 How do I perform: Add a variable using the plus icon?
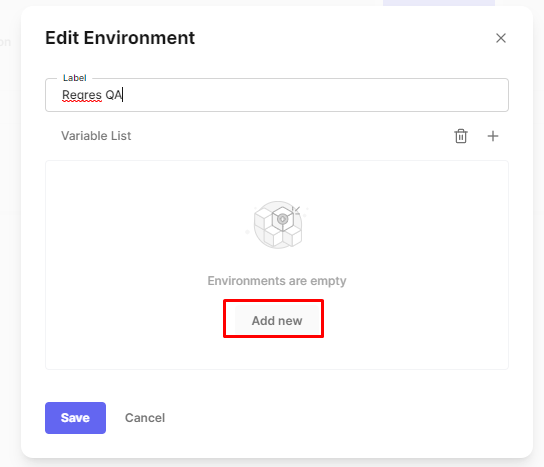[x=493, y=136]
